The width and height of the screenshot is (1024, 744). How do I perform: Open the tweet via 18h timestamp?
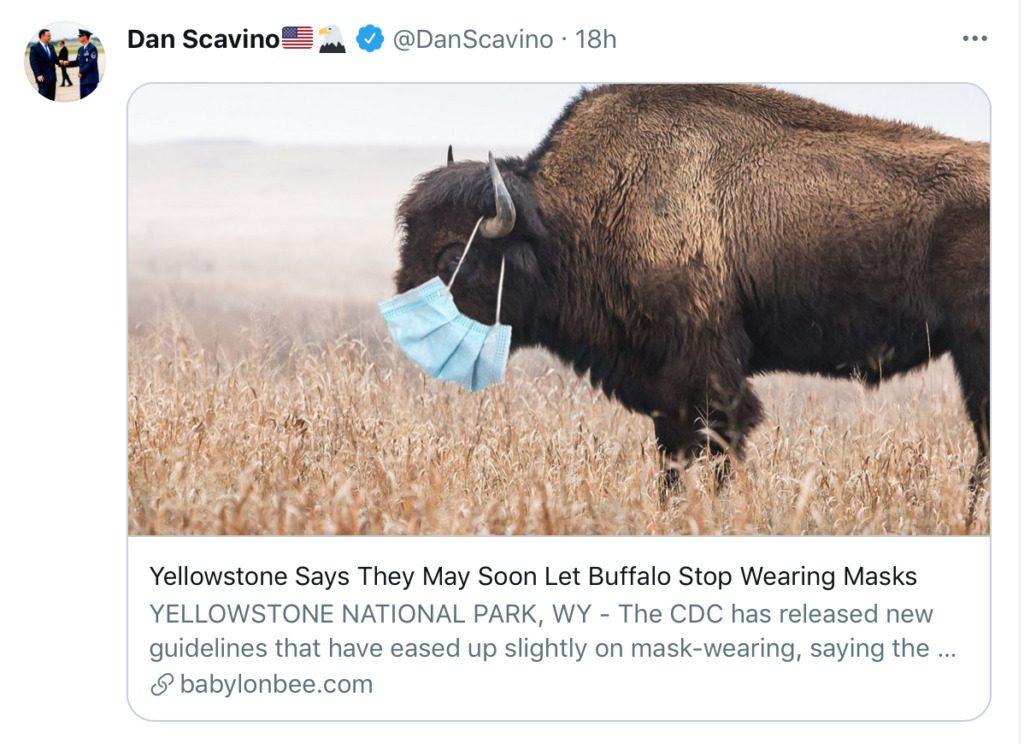596,39
